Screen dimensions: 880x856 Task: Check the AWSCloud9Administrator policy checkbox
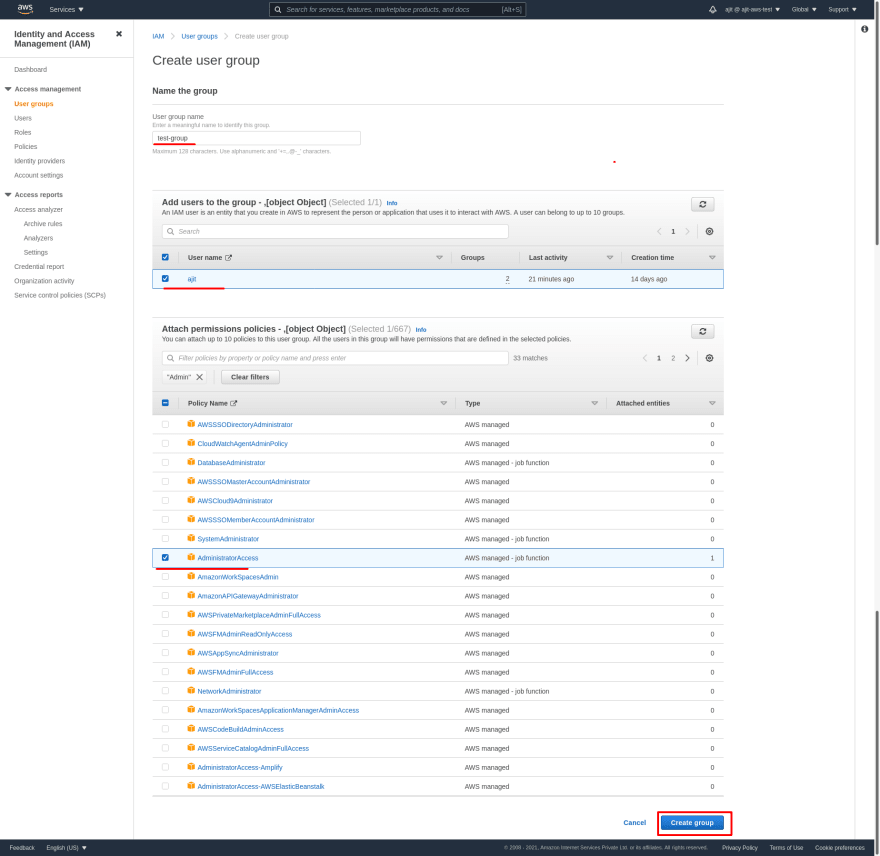pos(165,501)
